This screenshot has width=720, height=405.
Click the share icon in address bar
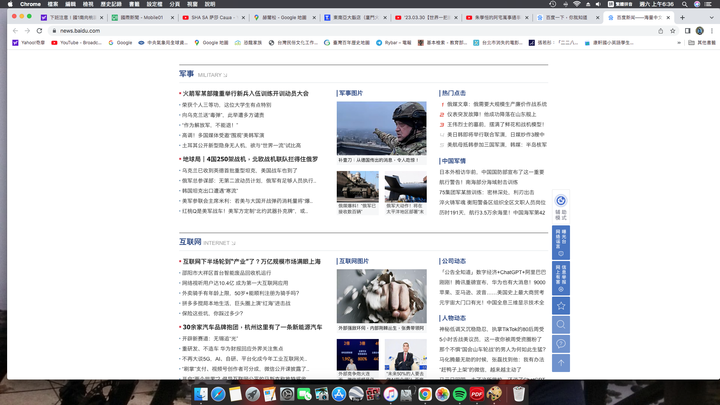tap(660, 31)
